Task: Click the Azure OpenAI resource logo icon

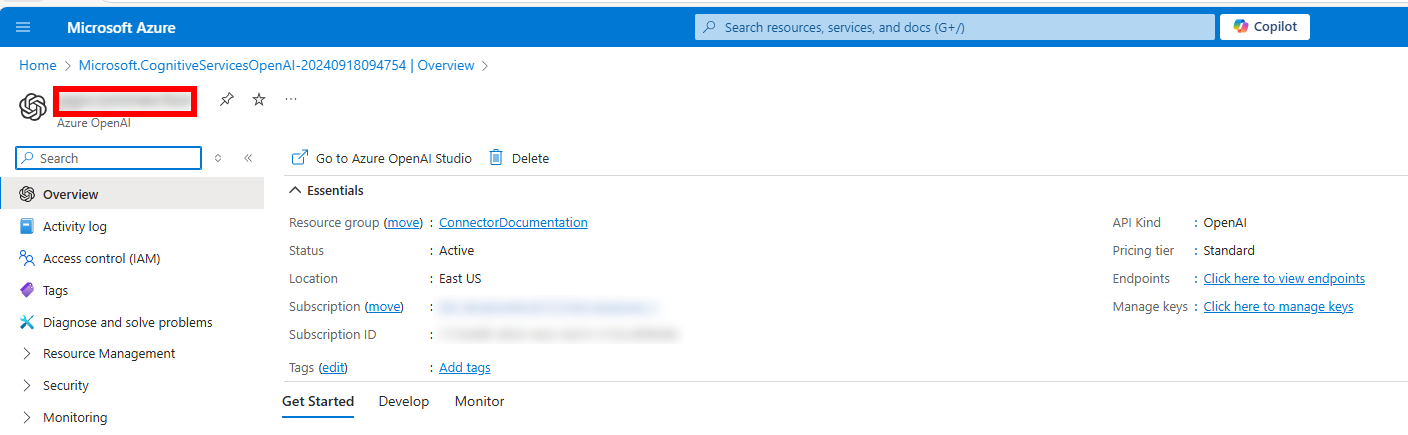Action: pyautogui.click(x=33, y=106)
